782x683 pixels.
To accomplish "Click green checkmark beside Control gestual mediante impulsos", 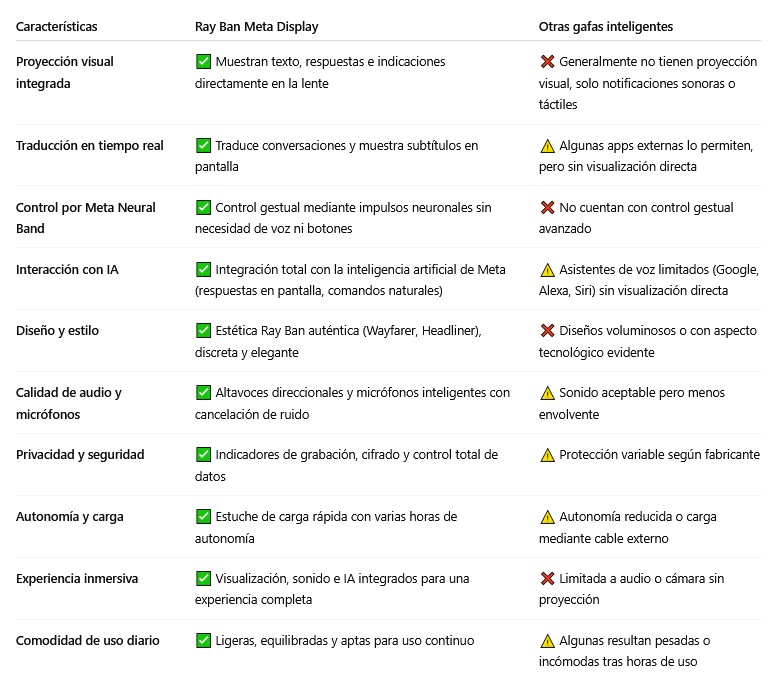I will tap(203, 207).
